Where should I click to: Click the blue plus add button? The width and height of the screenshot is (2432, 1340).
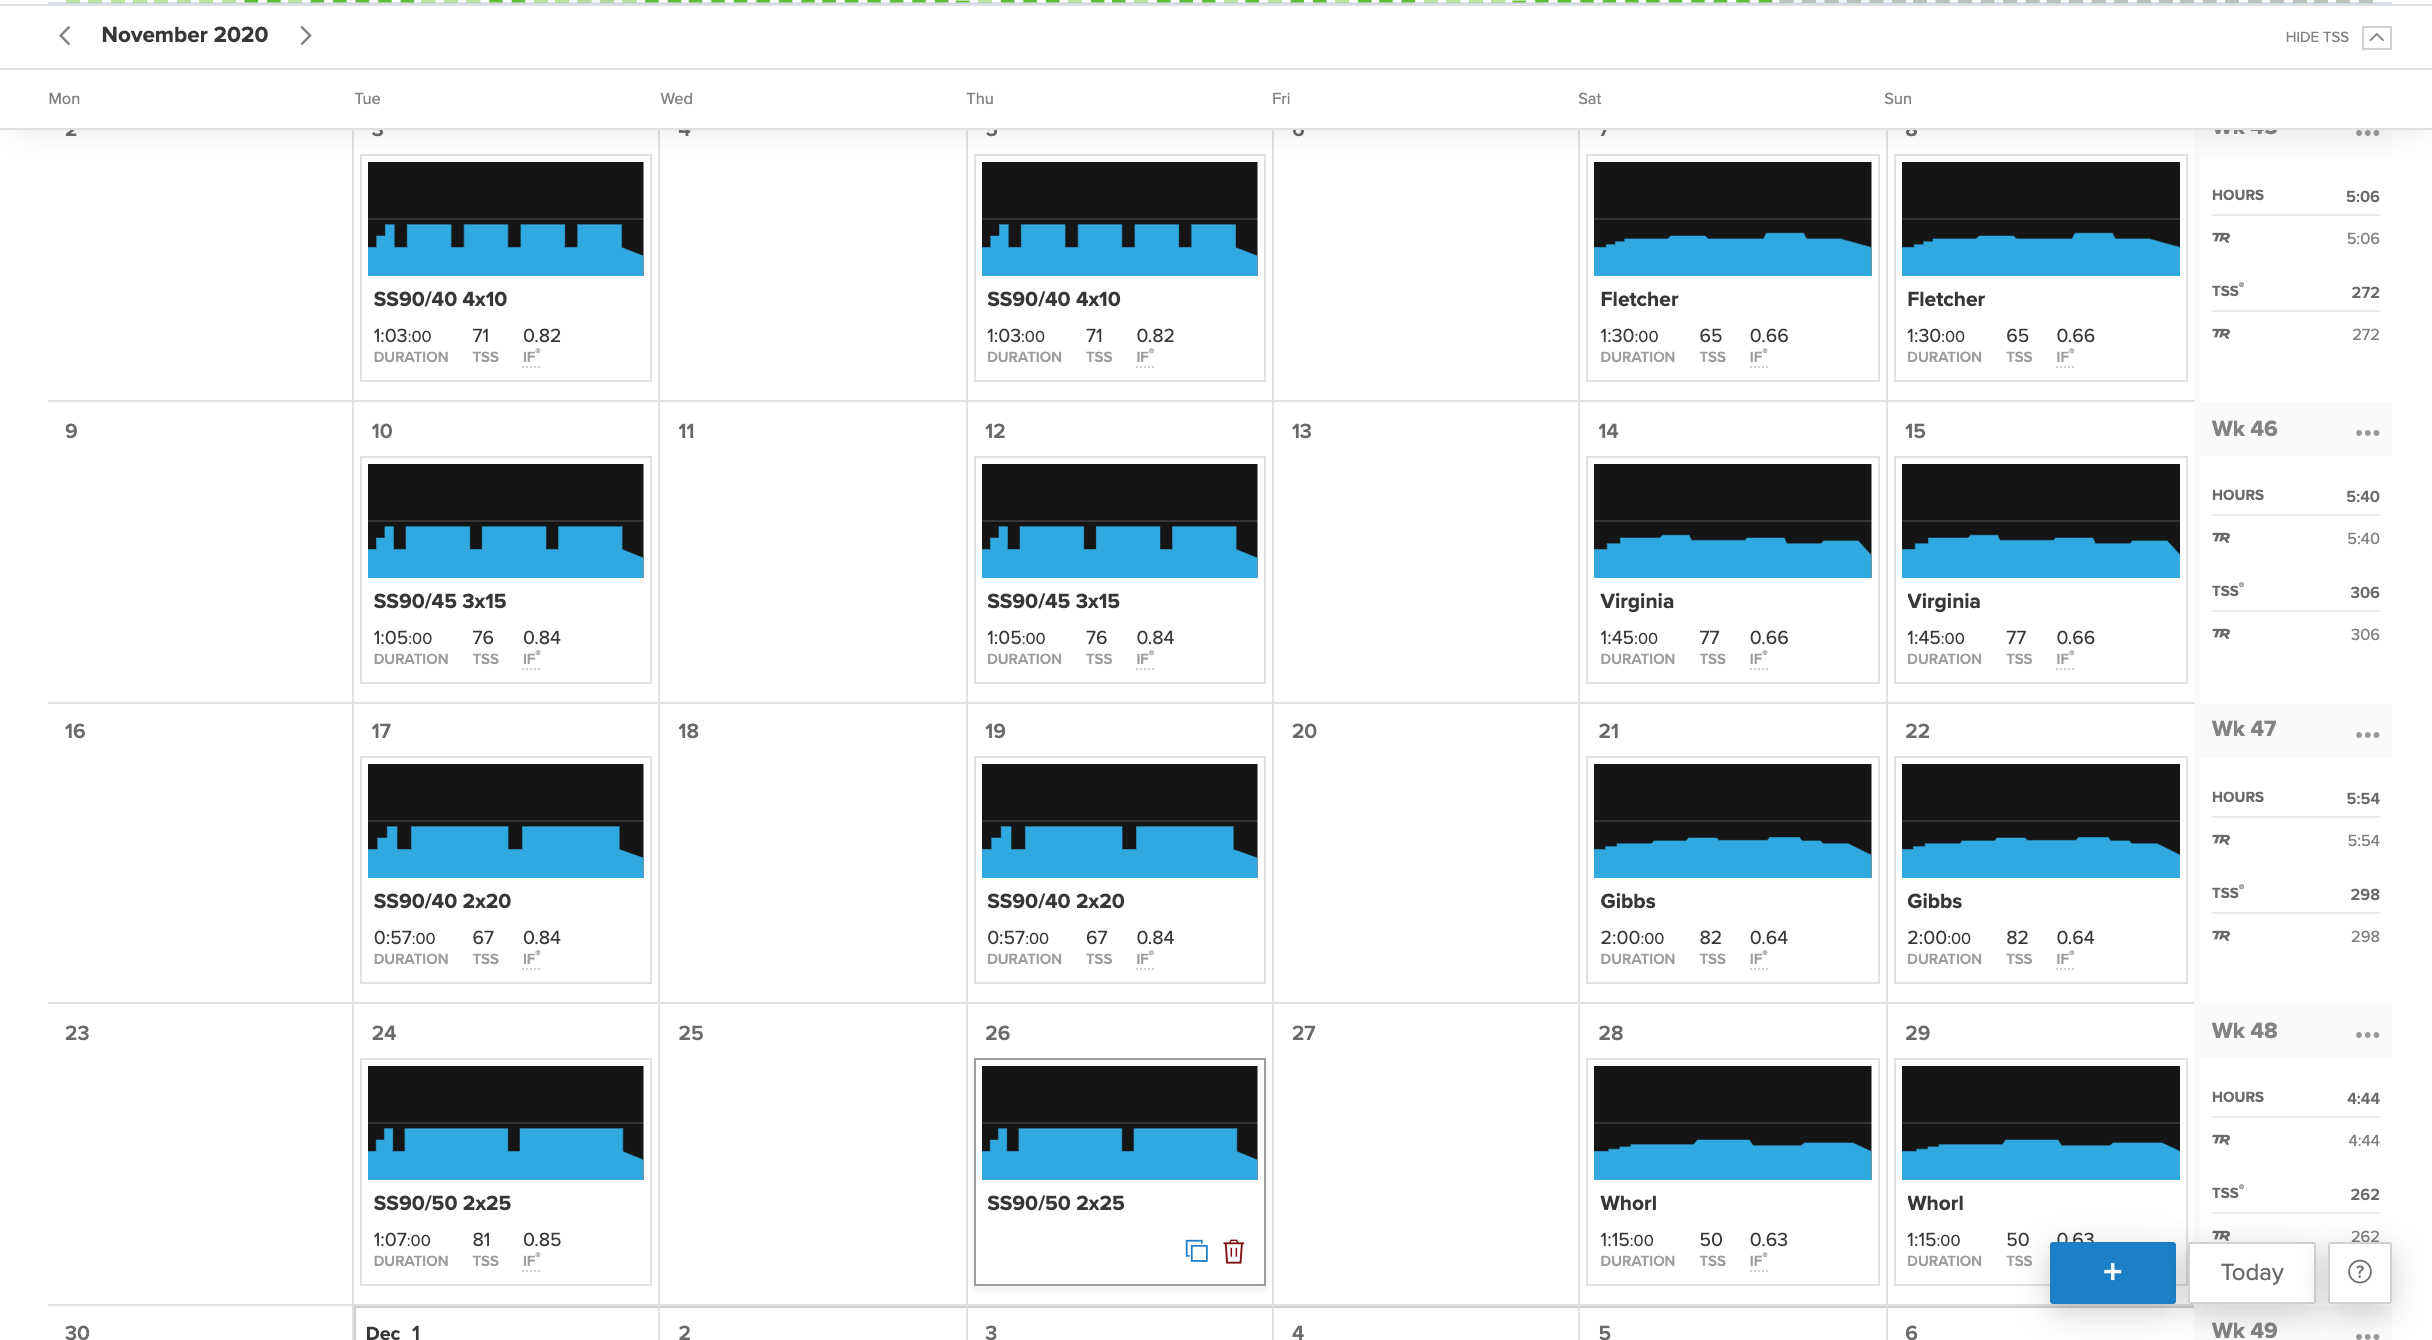[x=2112, y=1272]
